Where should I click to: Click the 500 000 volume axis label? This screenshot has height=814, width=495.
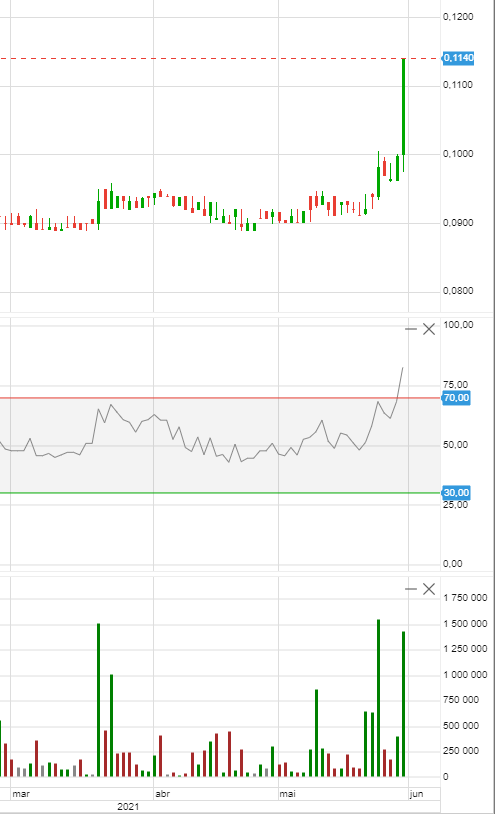(x=461, y=725)
